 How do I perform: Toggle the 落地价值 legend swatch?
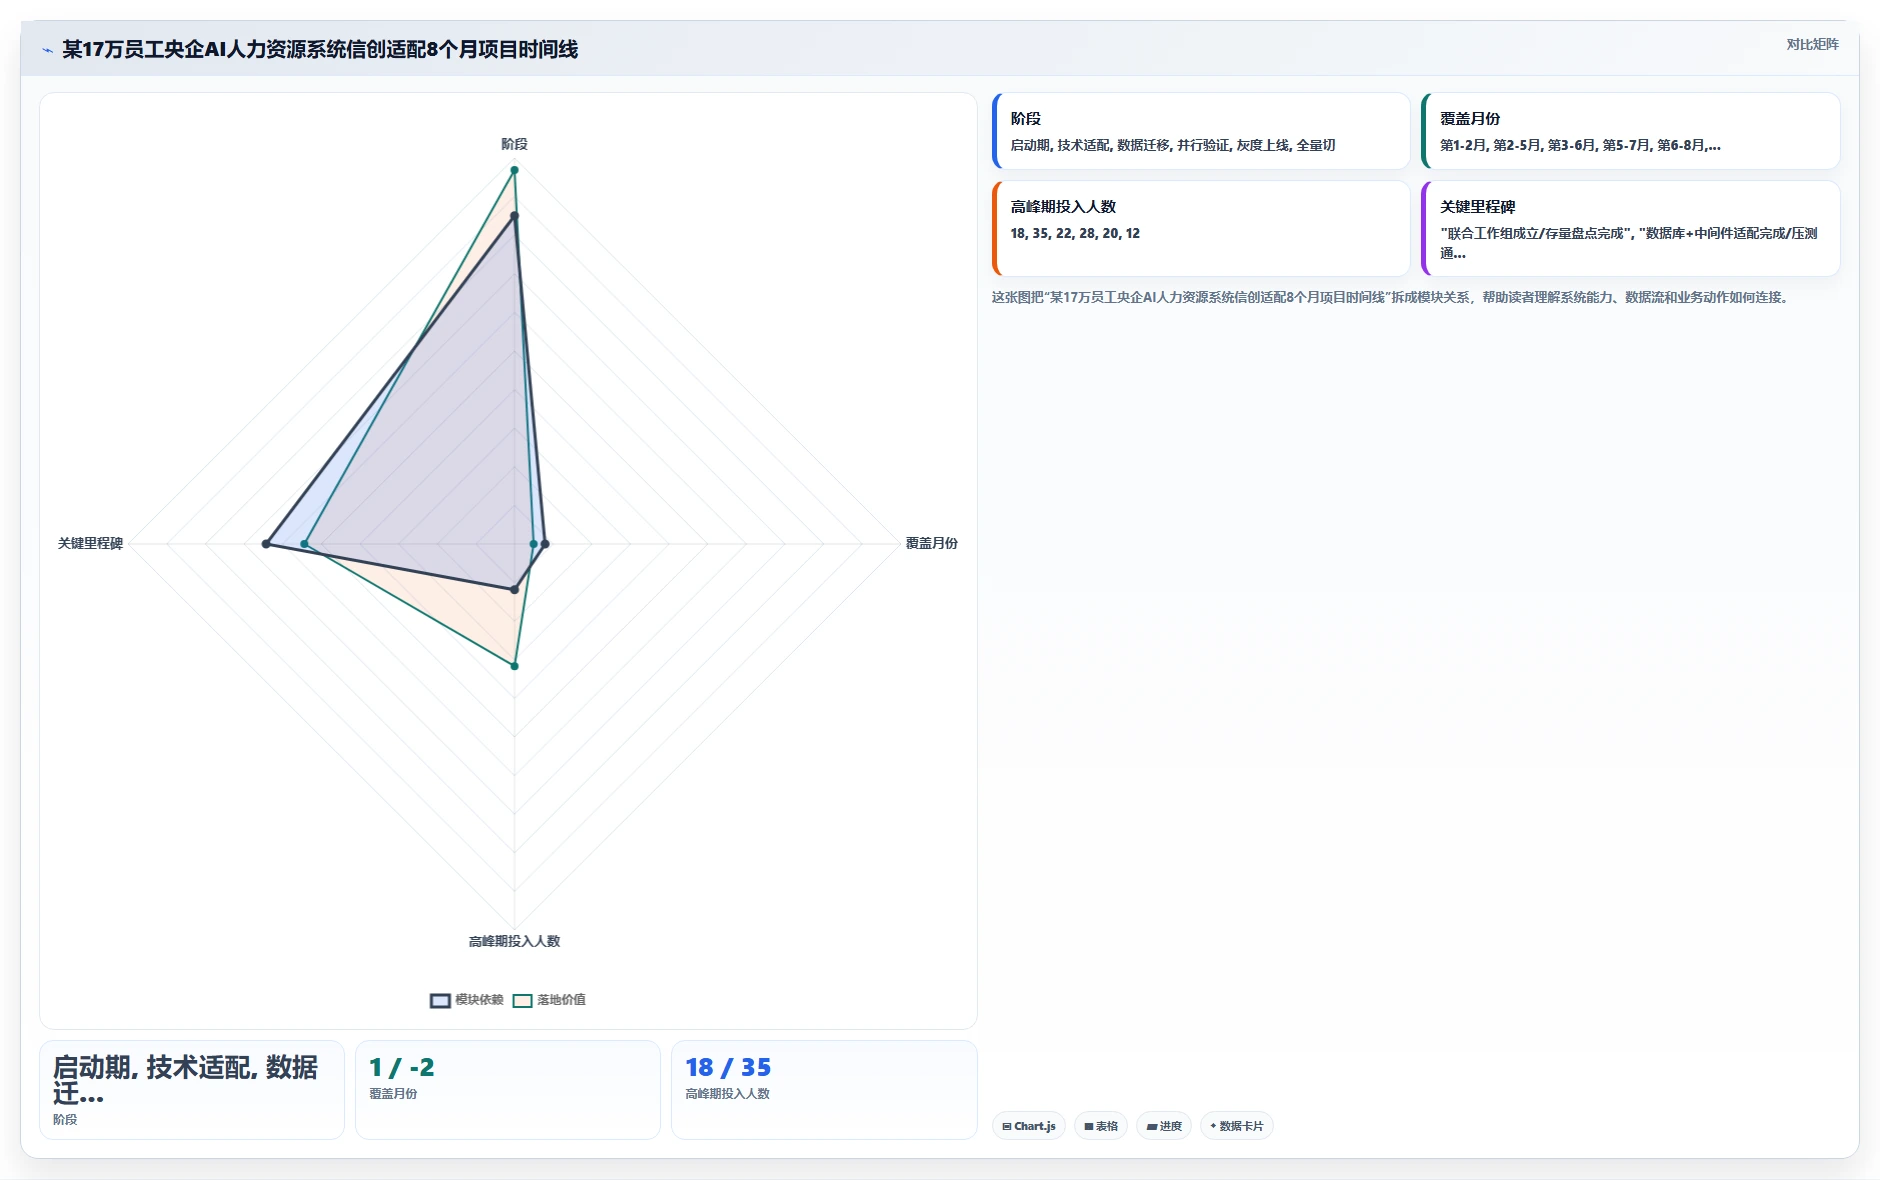point(522,1000)
